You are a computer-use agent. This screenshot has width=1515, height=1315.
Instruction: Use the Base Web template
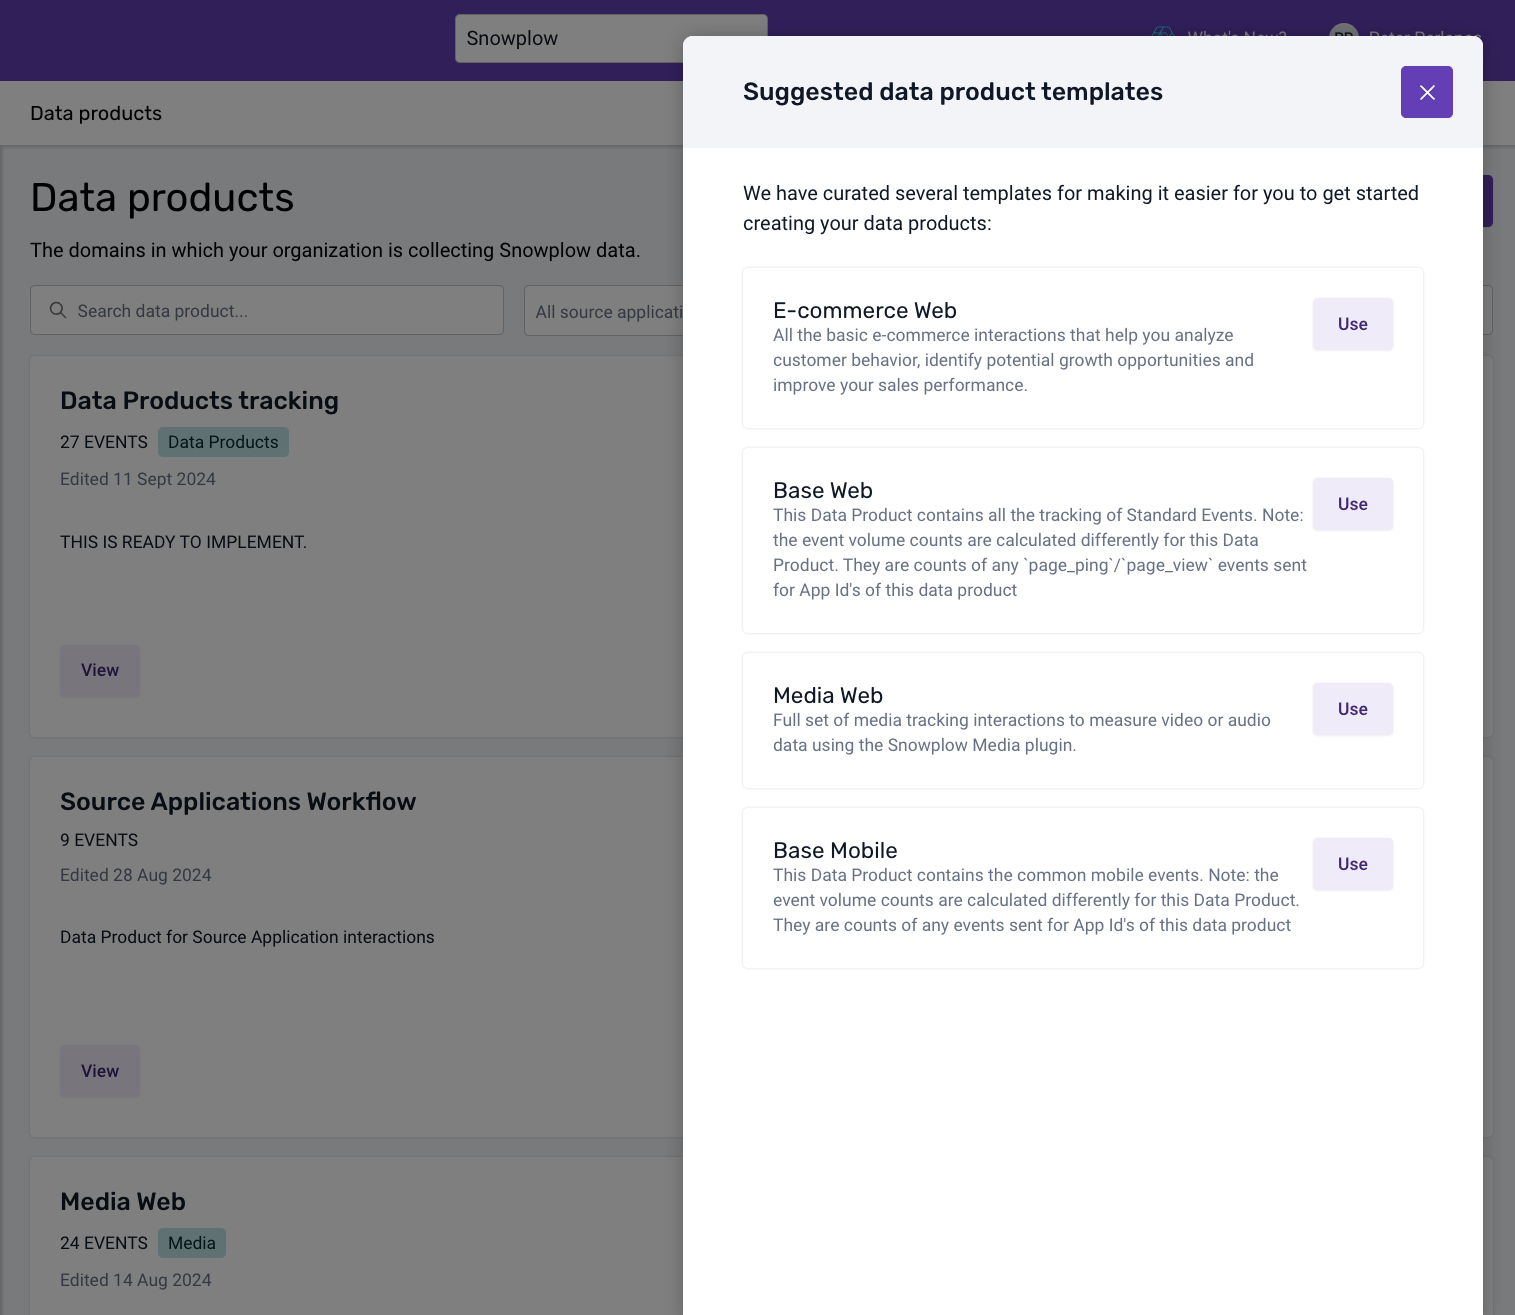[x=1352, y=504]
